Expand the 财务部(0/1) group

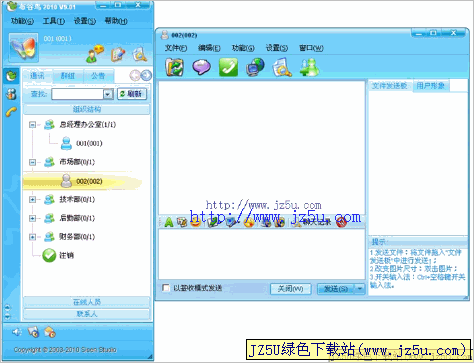[32, 237]
